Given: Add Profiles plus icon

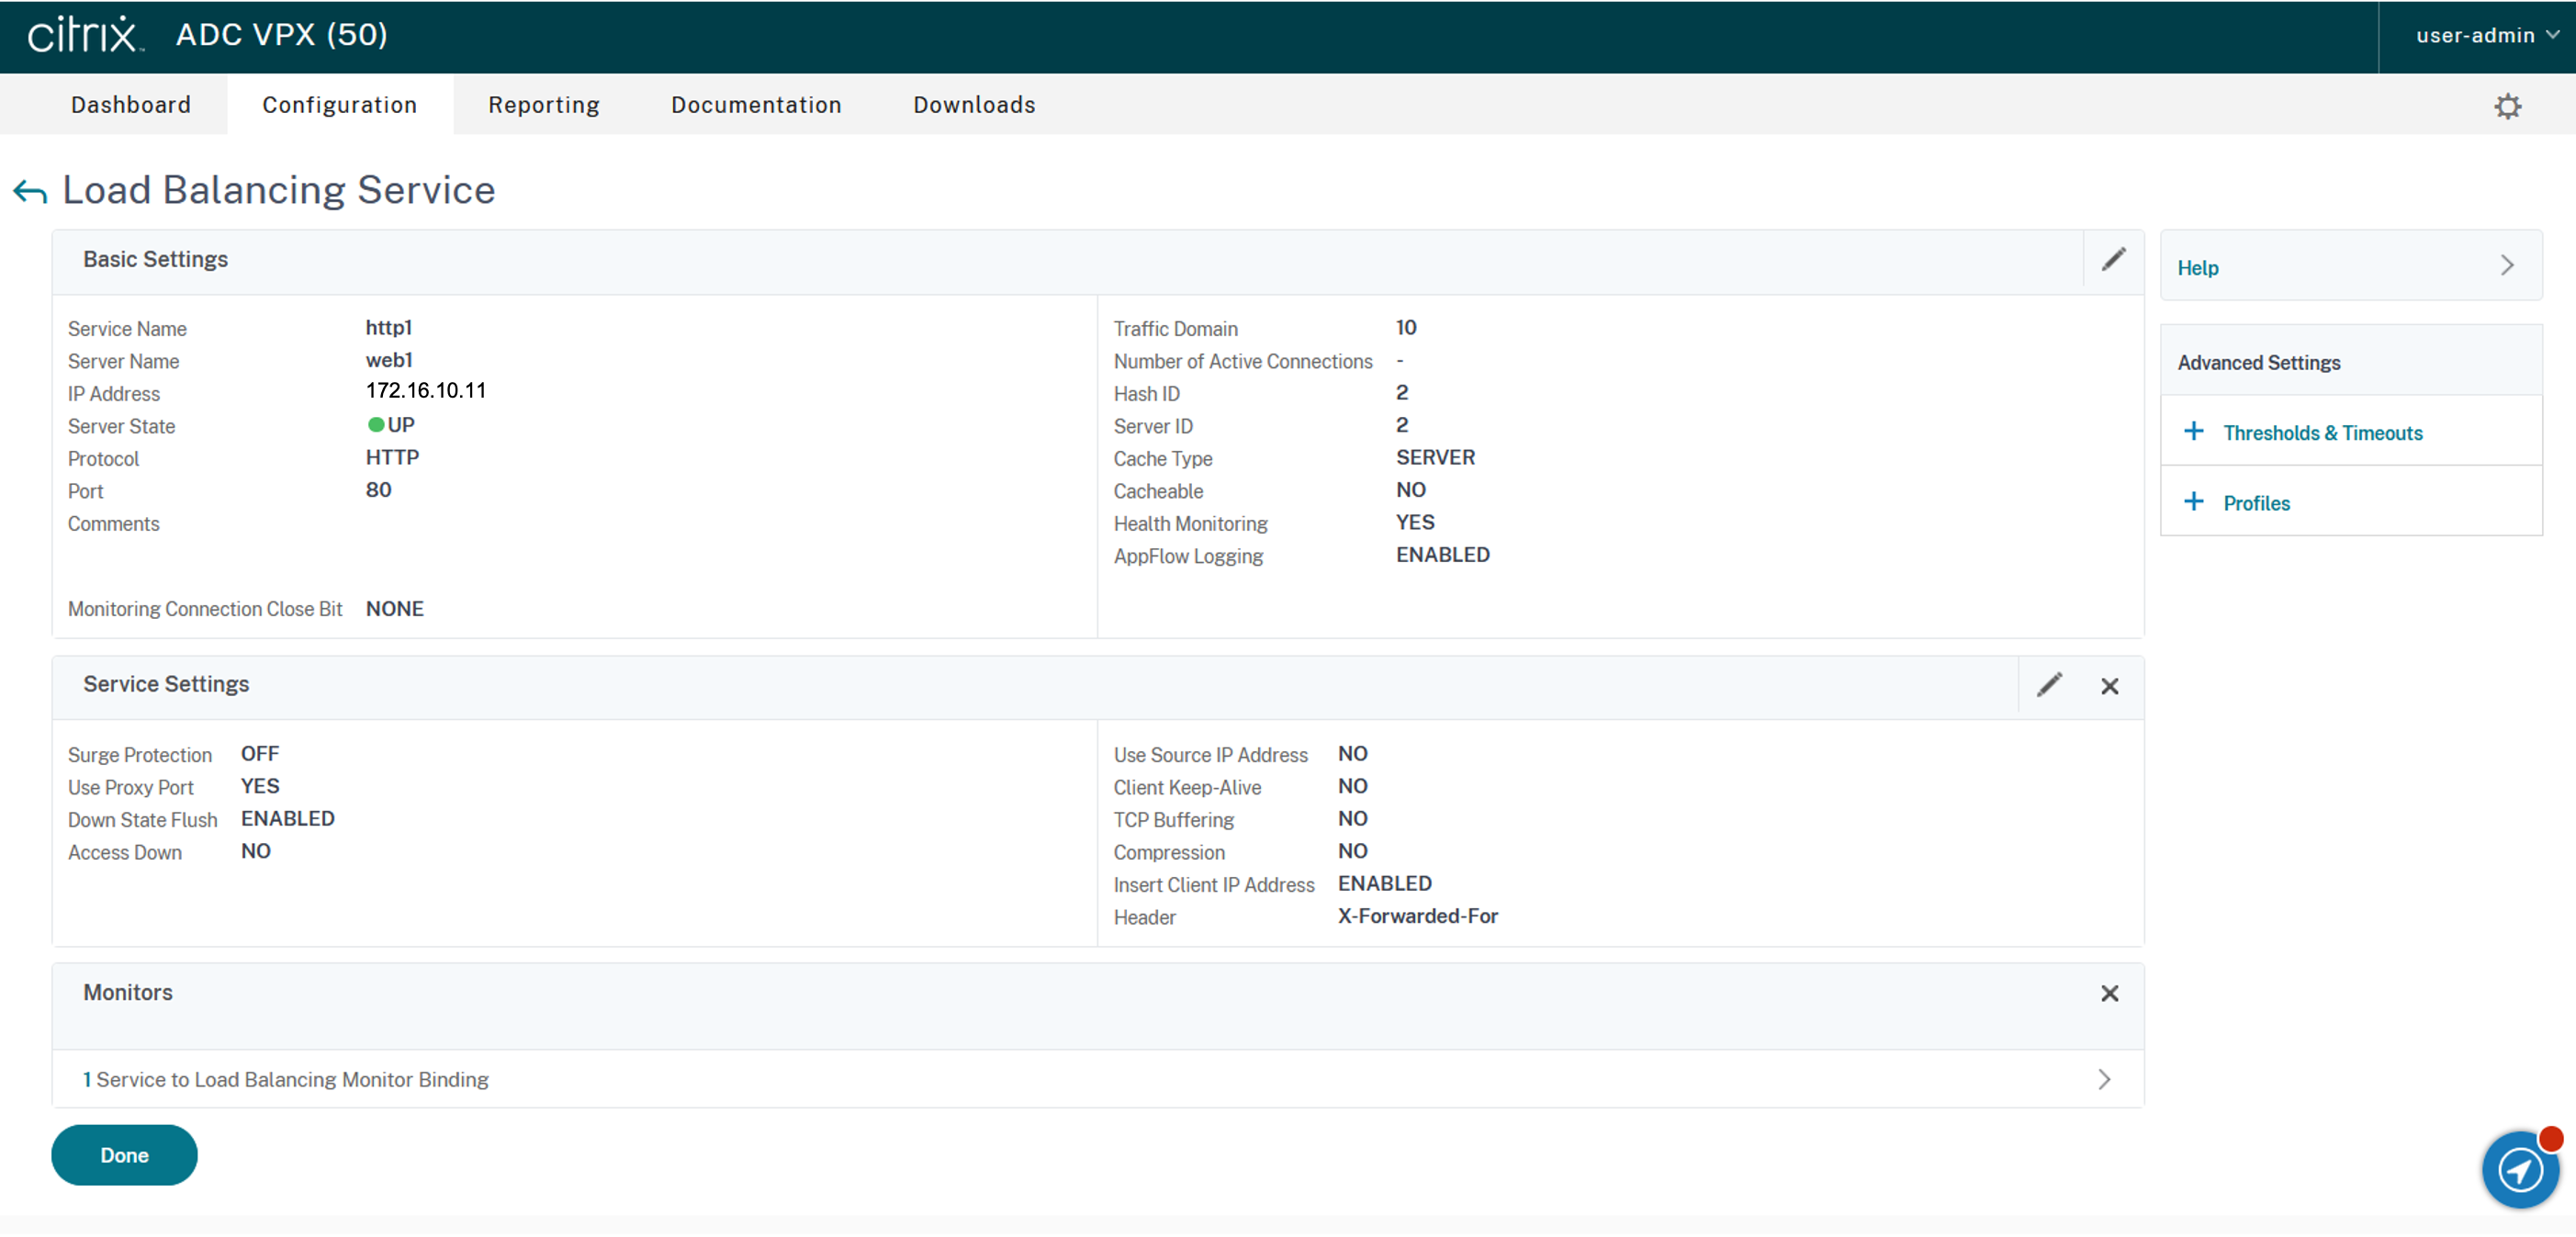Looking at the screenshot, I should pos(2194,502).
